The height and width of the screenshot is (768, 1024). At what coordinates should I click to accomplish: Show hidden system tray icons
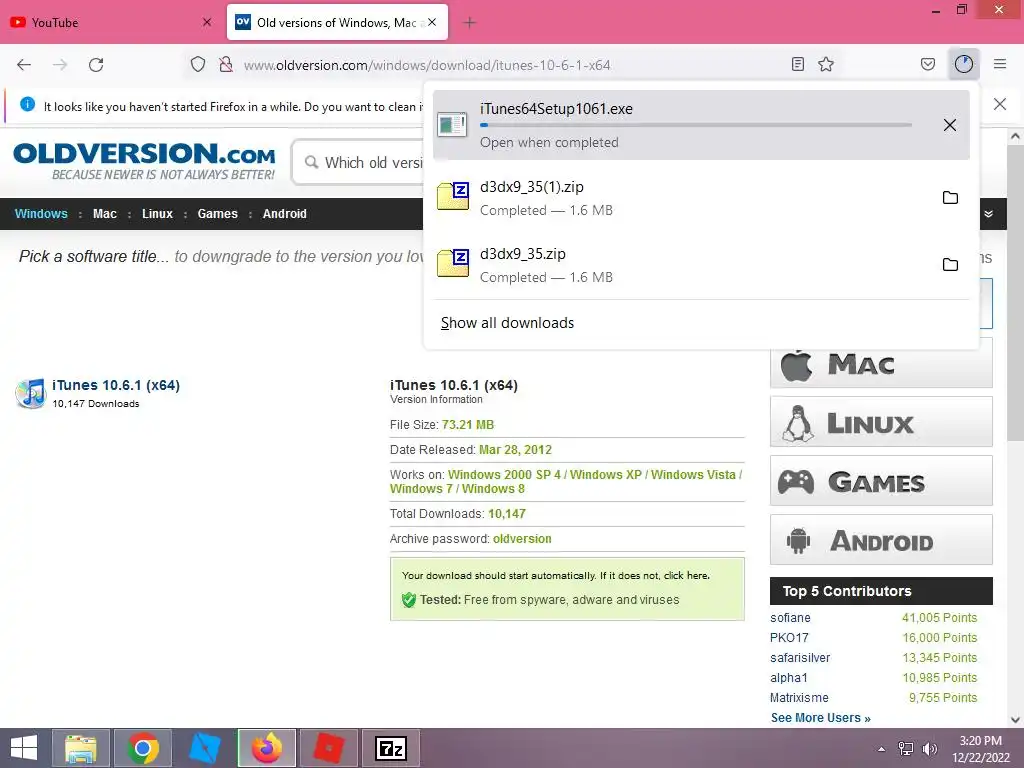coord(882,749)
